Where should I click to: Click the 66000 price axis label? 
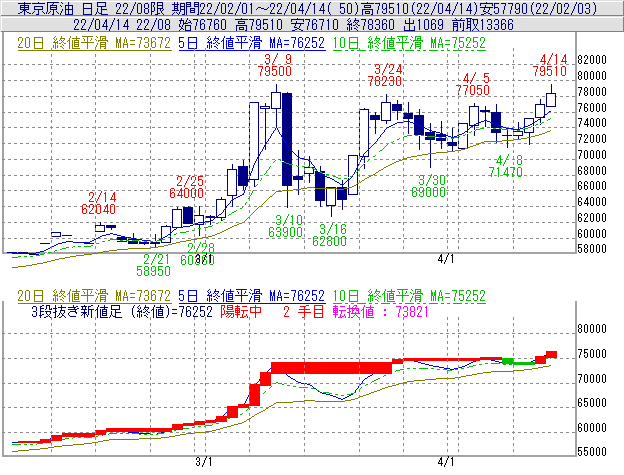[x=592, y=186]
